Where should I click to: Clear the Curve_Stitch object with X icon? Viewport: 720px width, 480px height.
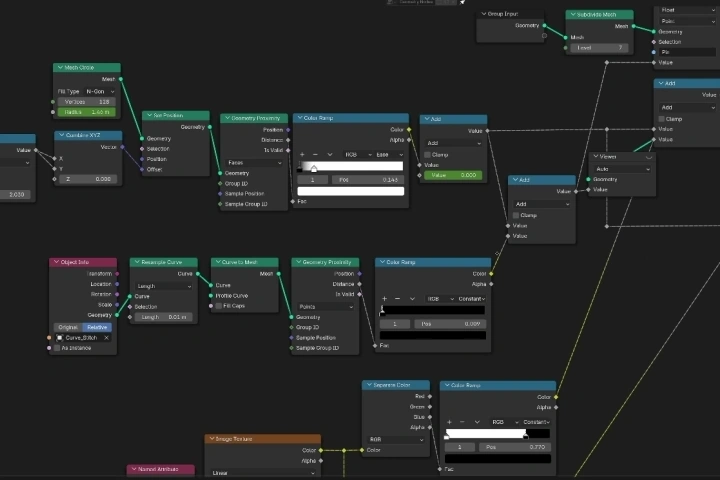coord(107,338)
